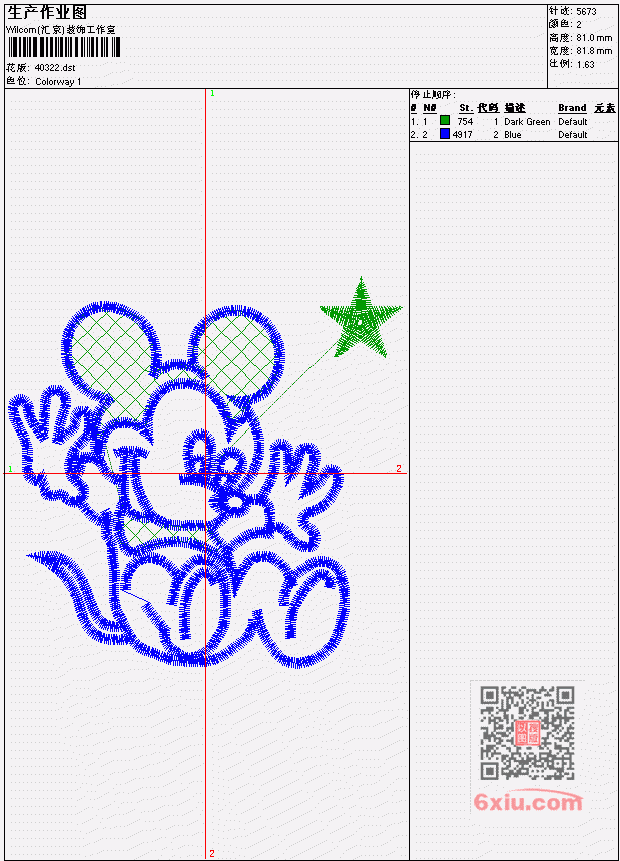
Task: Click the '生产作业图' title
Action: 47,12
